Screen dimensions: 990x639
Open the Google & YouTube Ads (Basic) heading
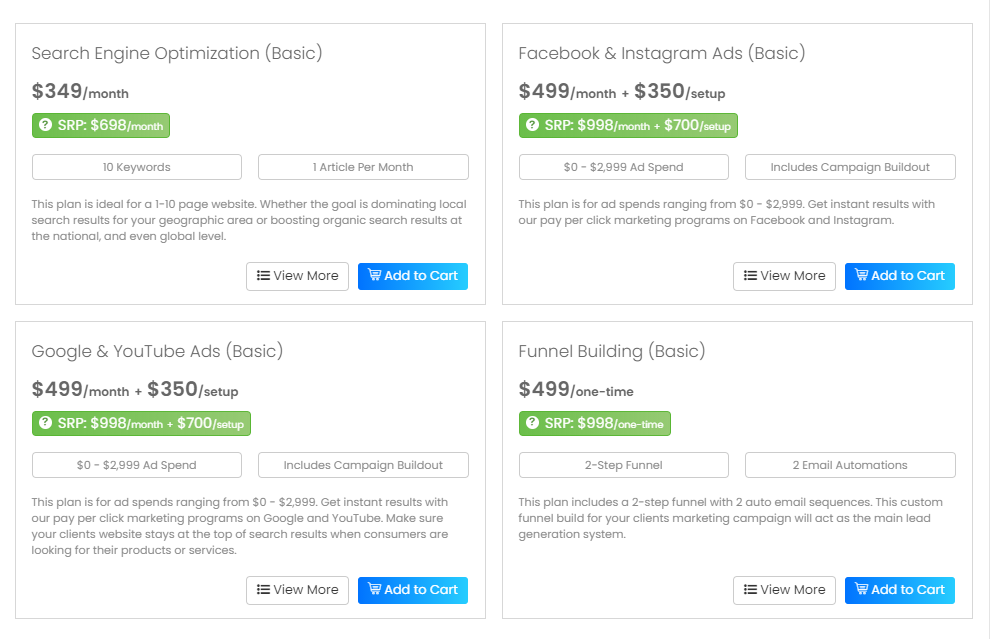(157, 351)
